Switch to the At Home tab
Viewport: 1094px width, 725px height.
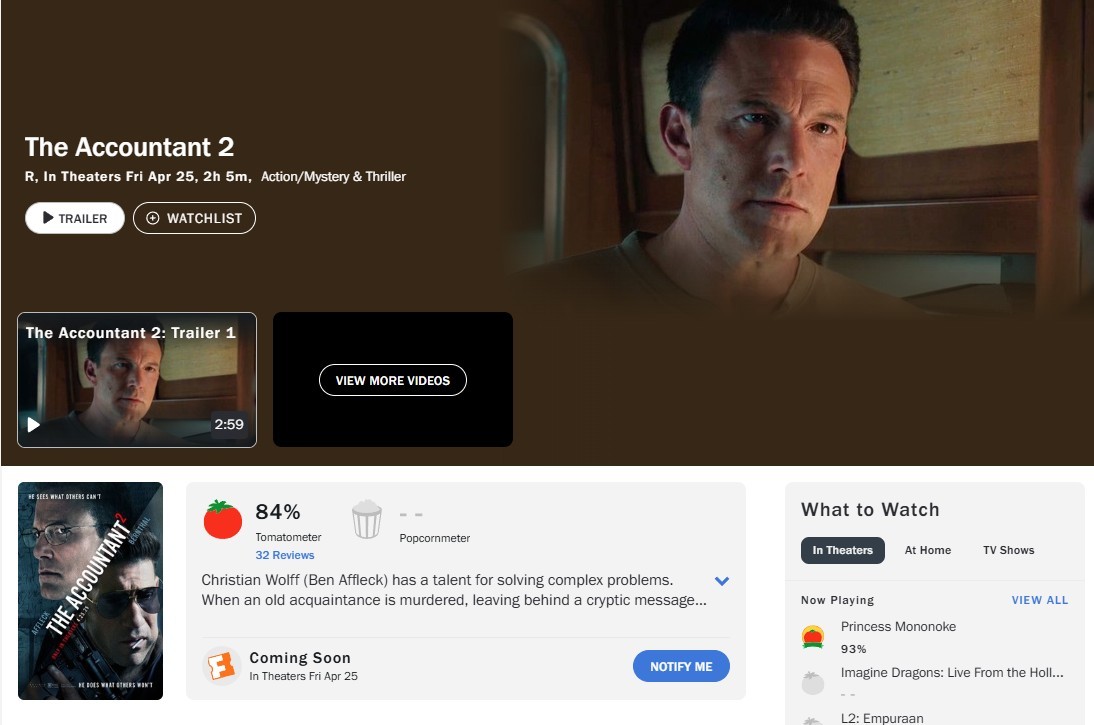927,550
